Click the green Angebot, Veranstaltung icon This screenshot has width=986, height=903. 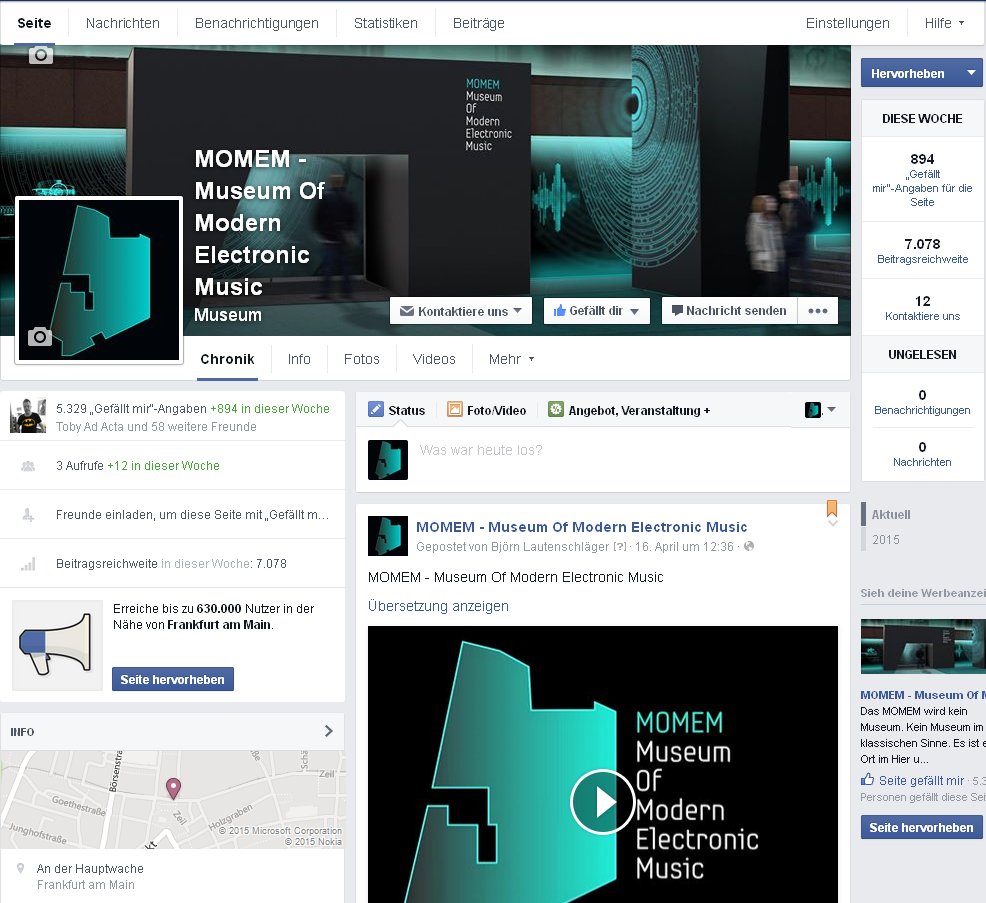[555, 410]
